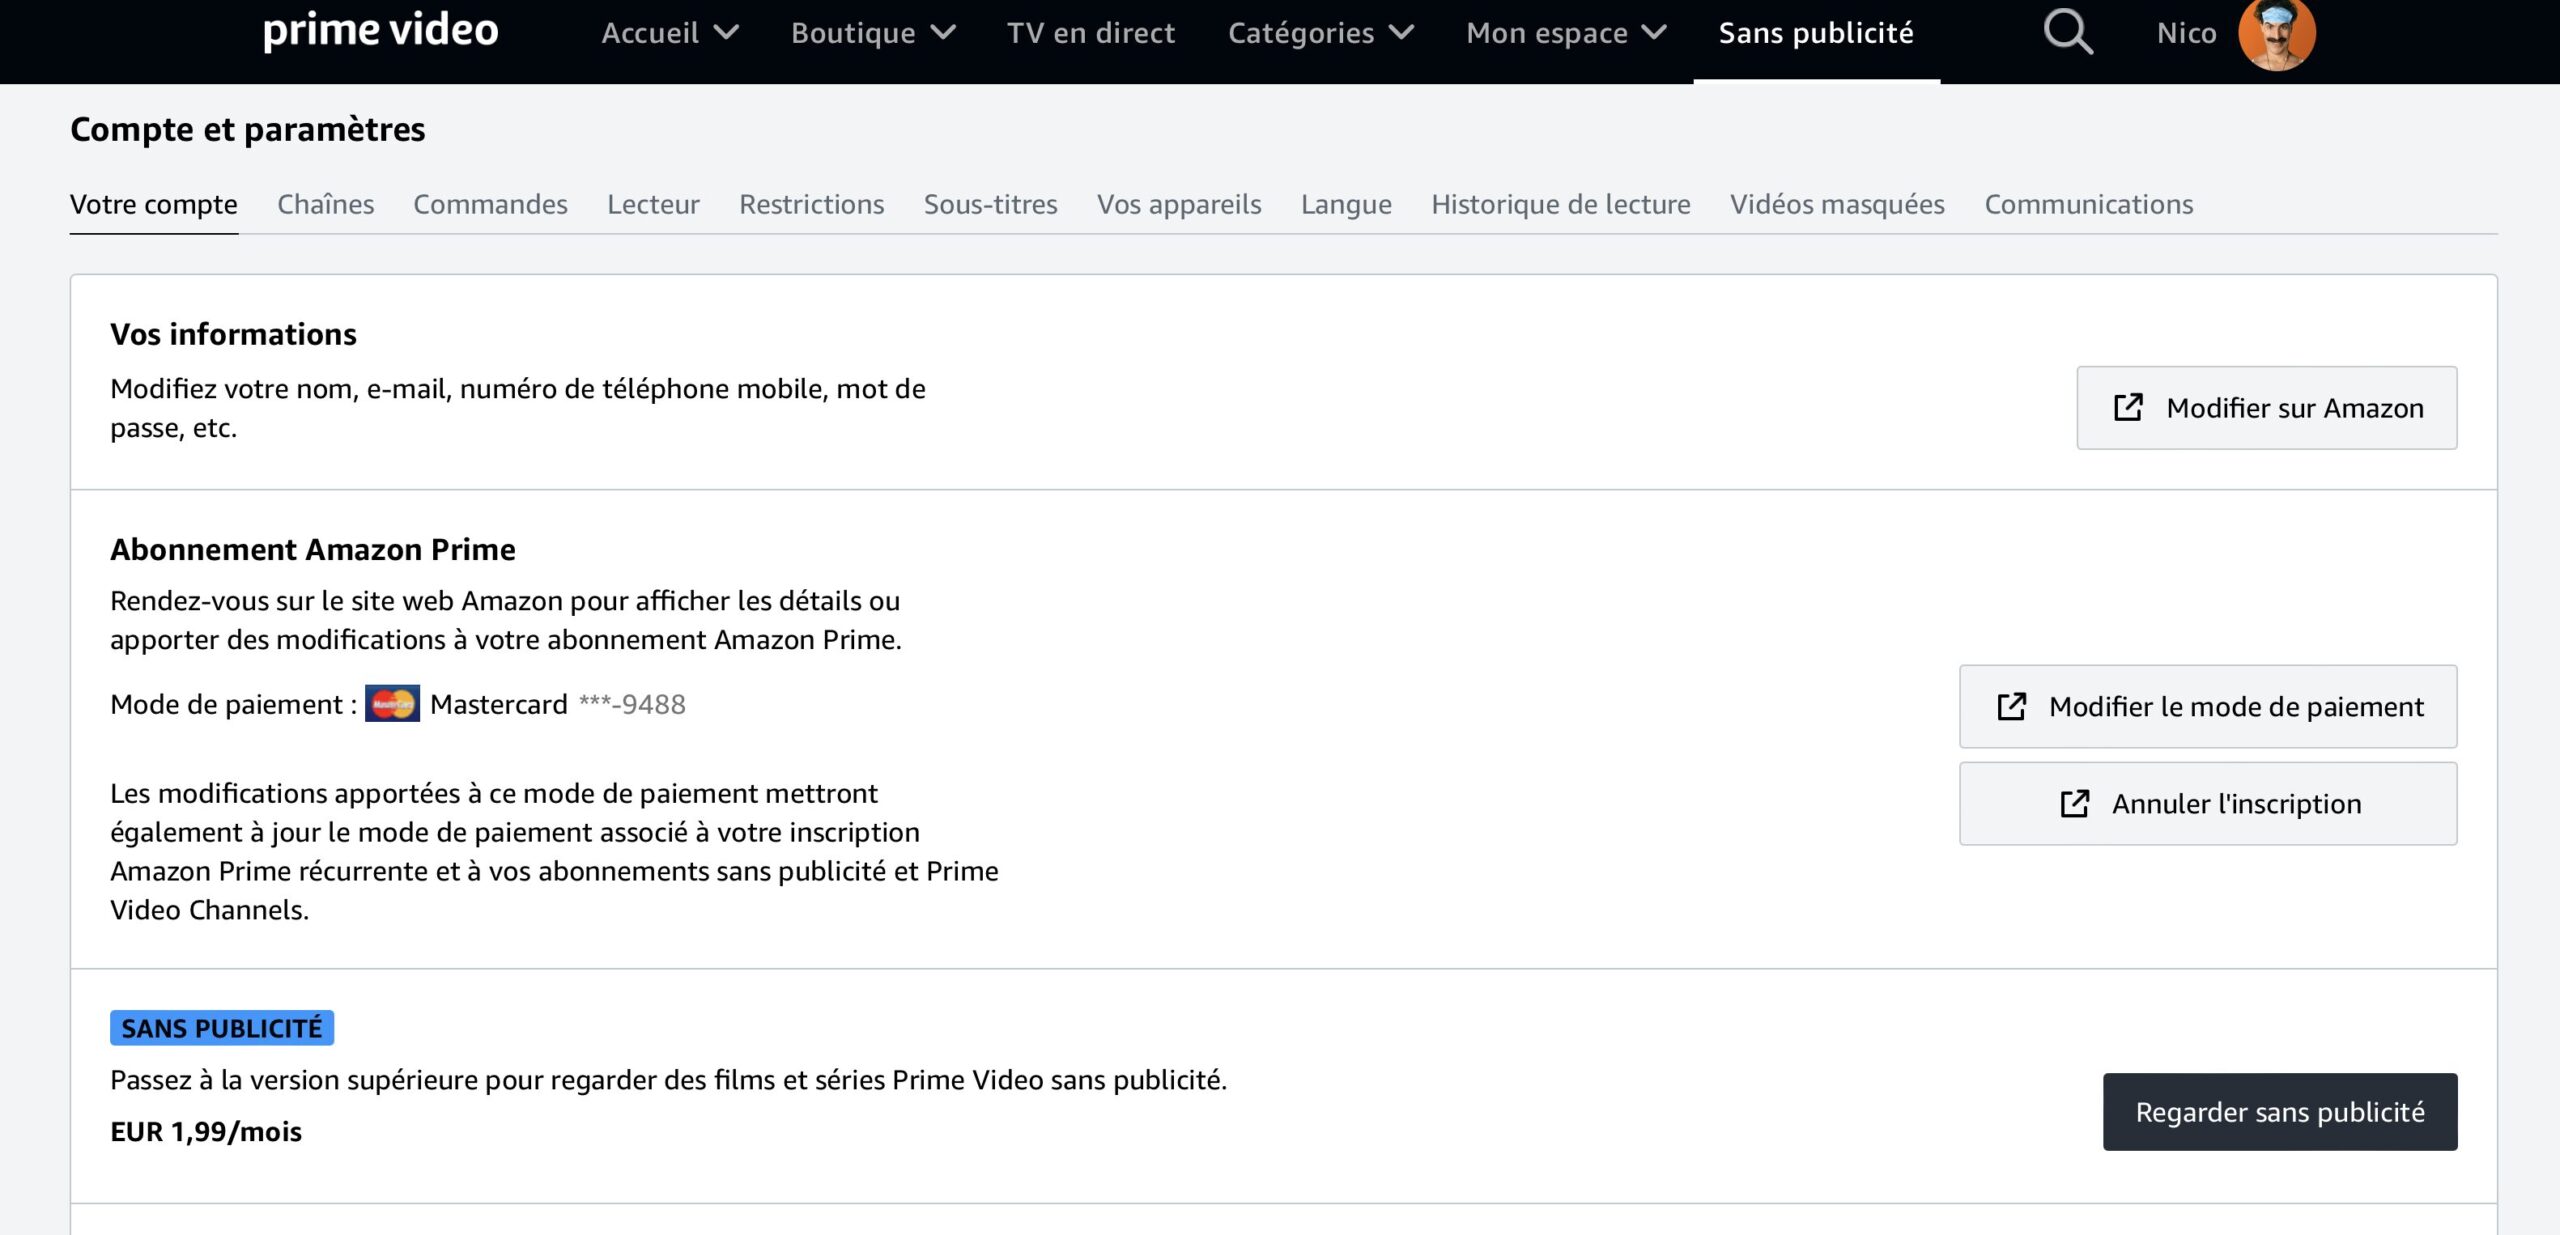Click Modifier le mode de paiement

[2207, 706]
